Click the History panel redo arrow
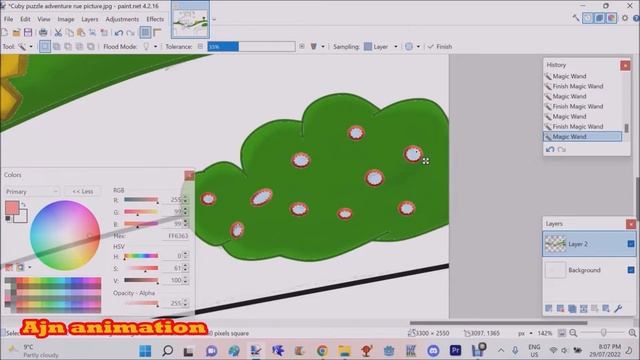Screen dimensions: 640x360 tap(562, 149)
